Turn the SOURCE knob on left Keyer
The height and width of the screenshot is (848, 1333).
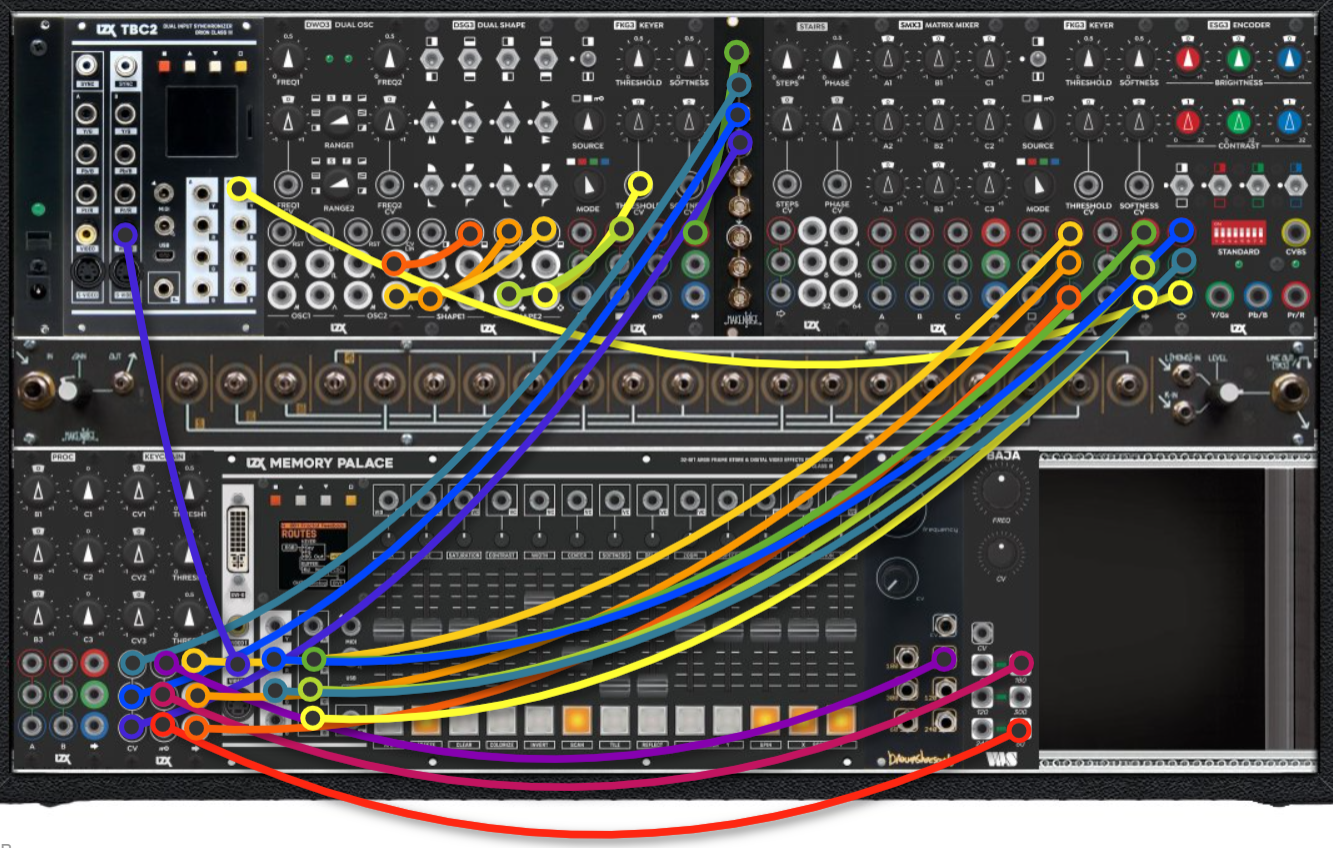(589, 122)
